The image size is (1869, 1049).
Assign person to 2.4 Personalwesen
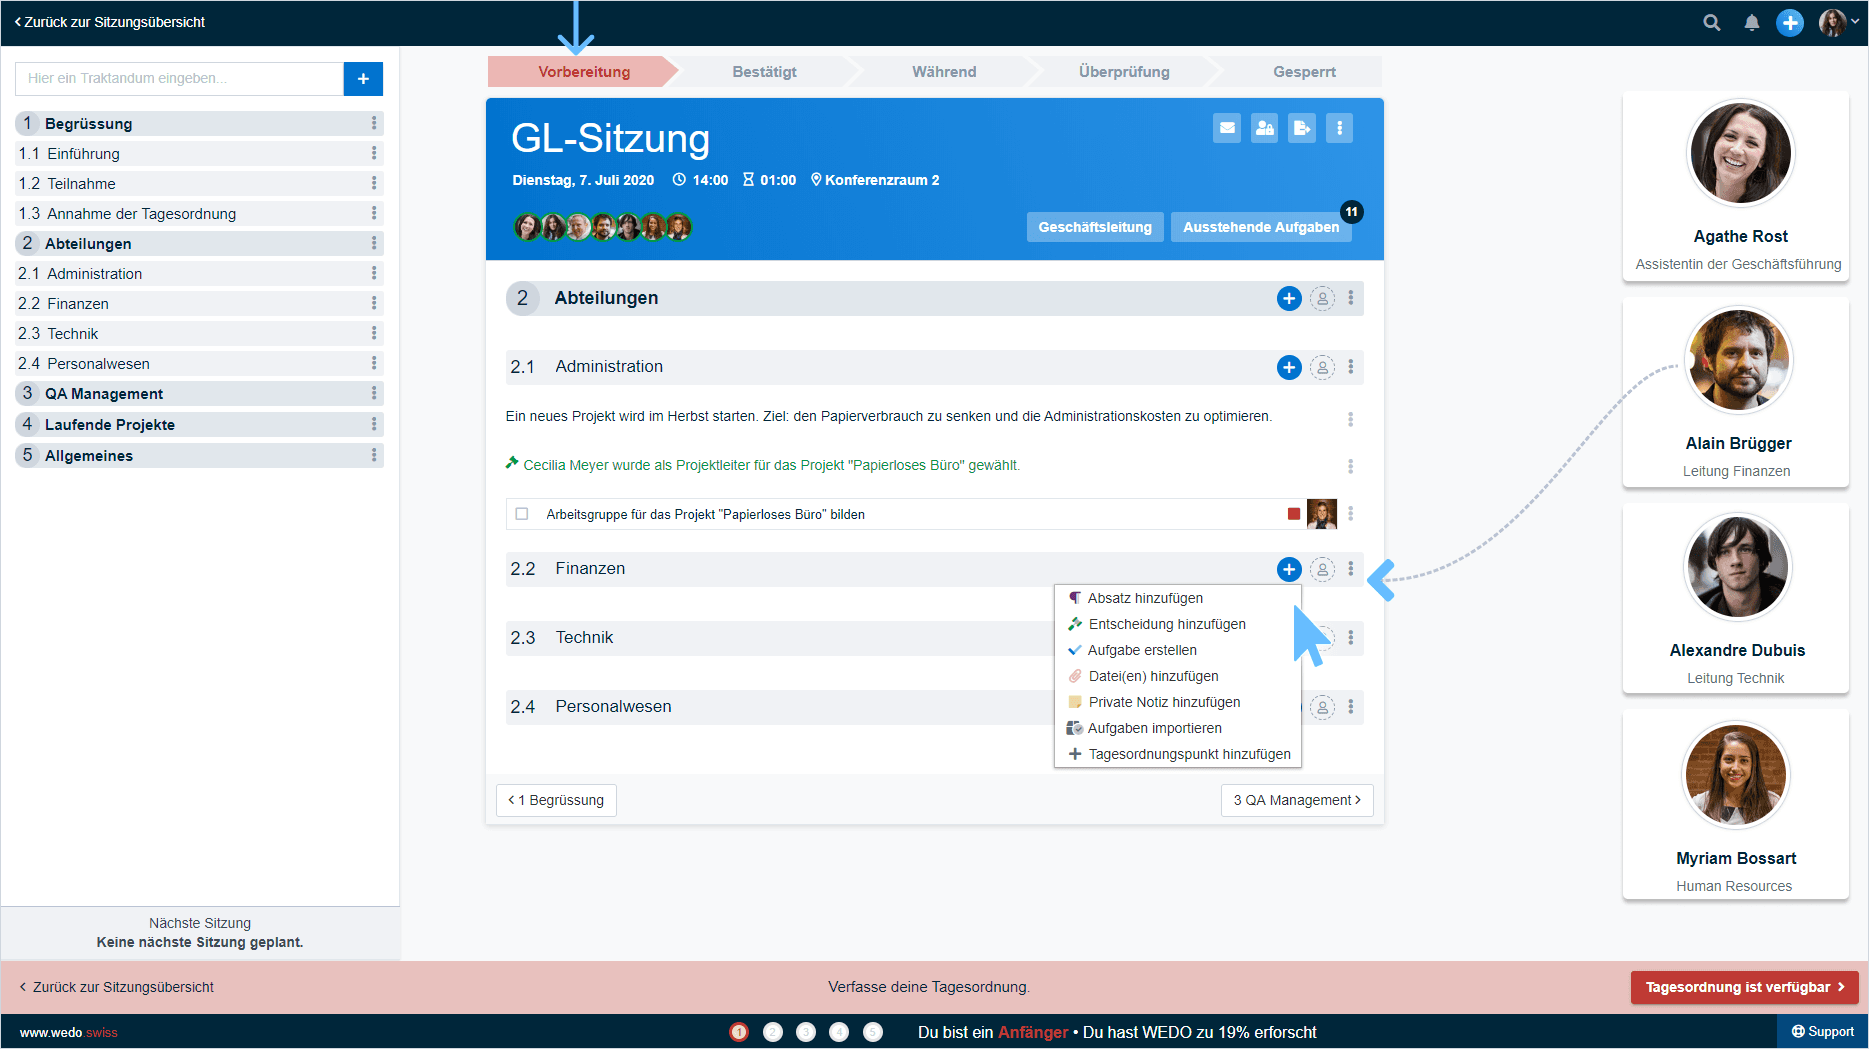tap(1322, 707)
